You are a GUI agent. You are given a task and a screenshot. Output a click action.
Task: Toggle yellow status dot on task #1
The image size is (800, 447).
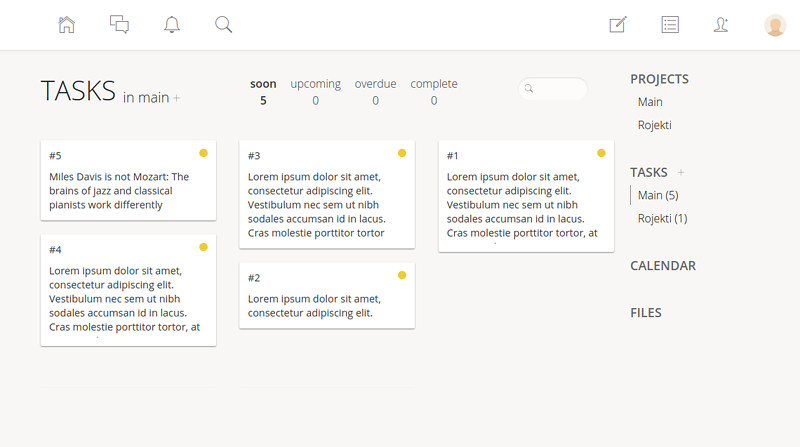coord(601,153)
